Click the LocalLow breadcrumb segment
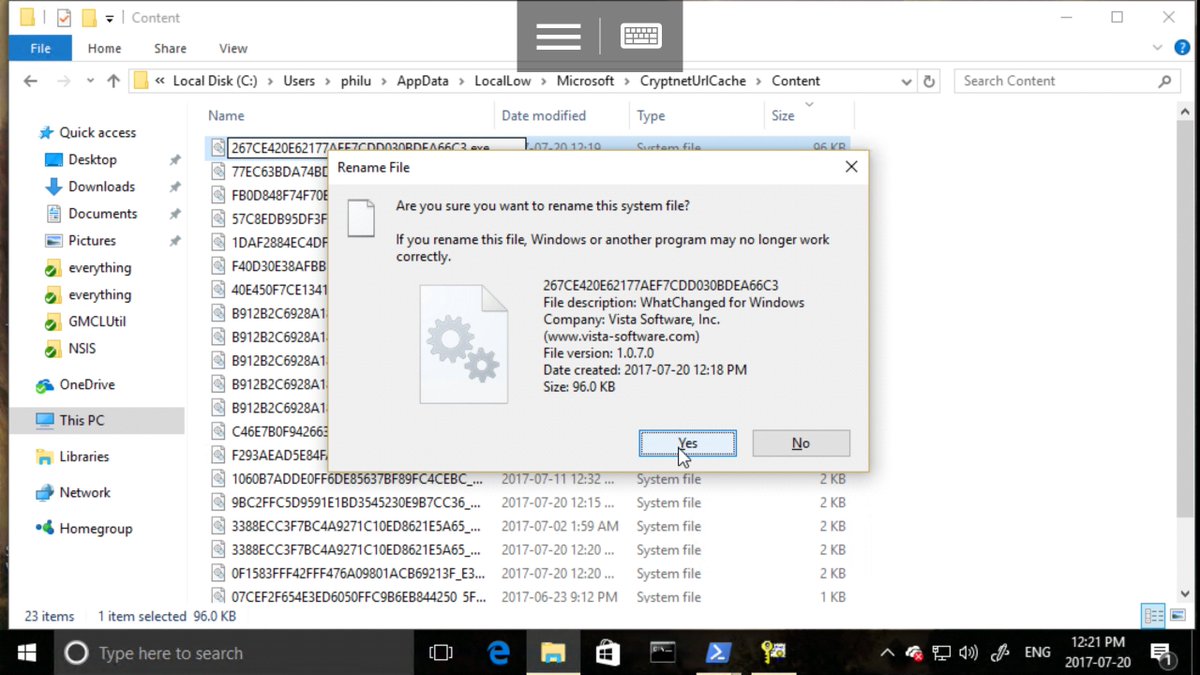The height and width of the screenshot is (675, 1200). pos(504,81)
